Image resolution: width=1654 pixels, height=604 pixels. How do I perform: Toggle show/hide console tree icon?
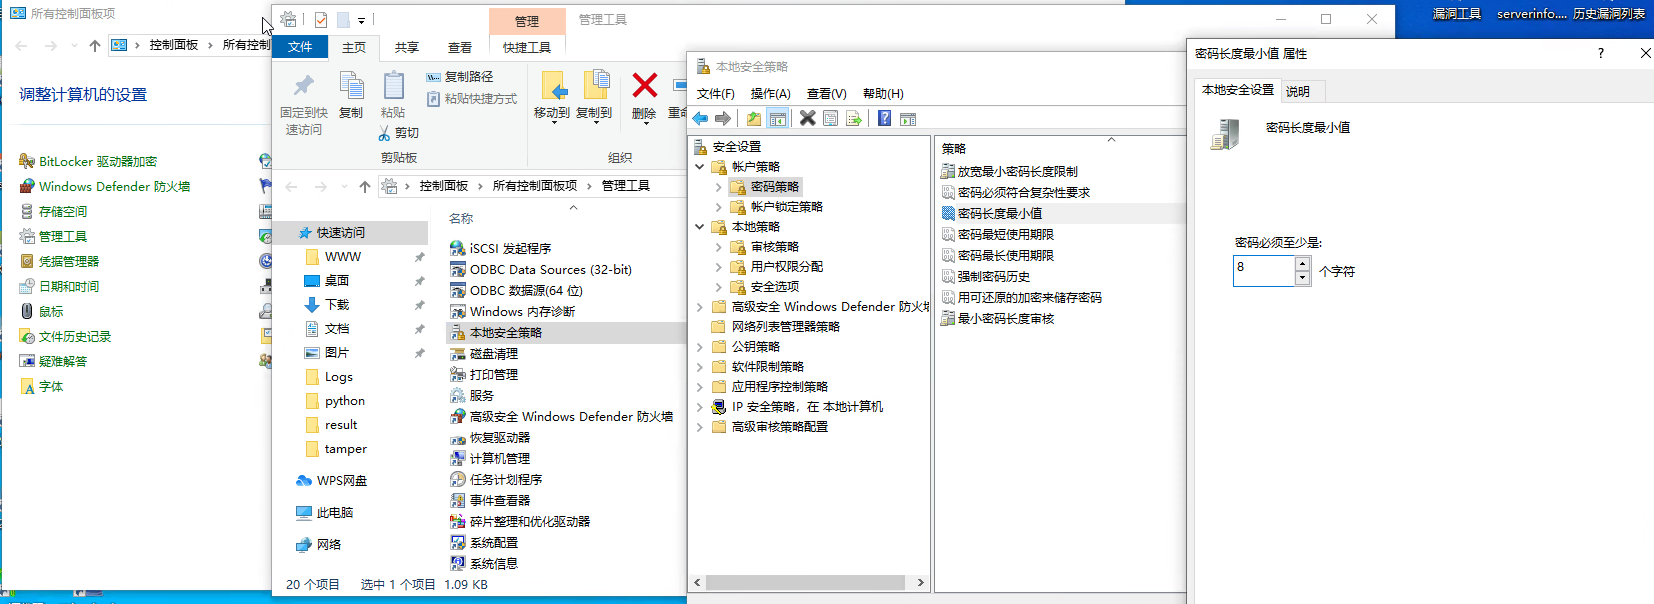click(x=777, y=119)
